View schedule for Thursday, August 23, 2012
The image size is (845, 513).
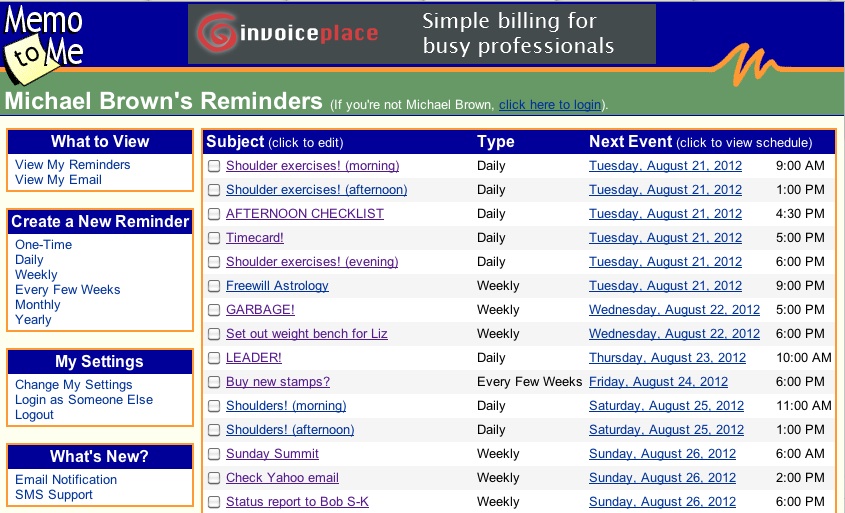667,358
